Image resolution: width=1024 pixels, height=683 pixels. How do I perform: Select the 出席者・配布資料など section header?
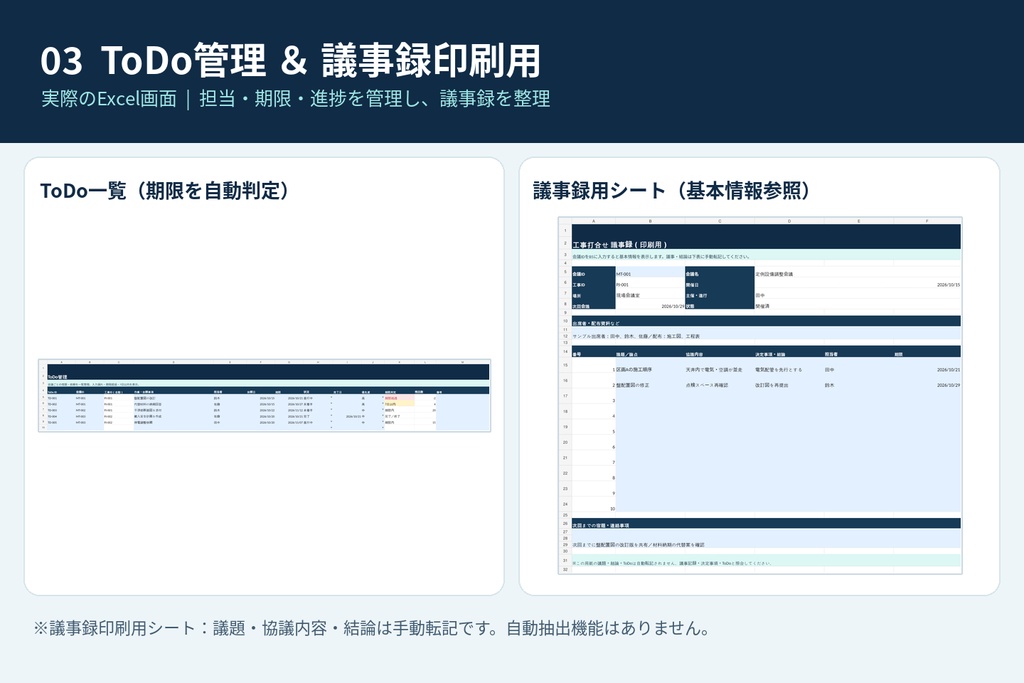click(x=766, y=323)
